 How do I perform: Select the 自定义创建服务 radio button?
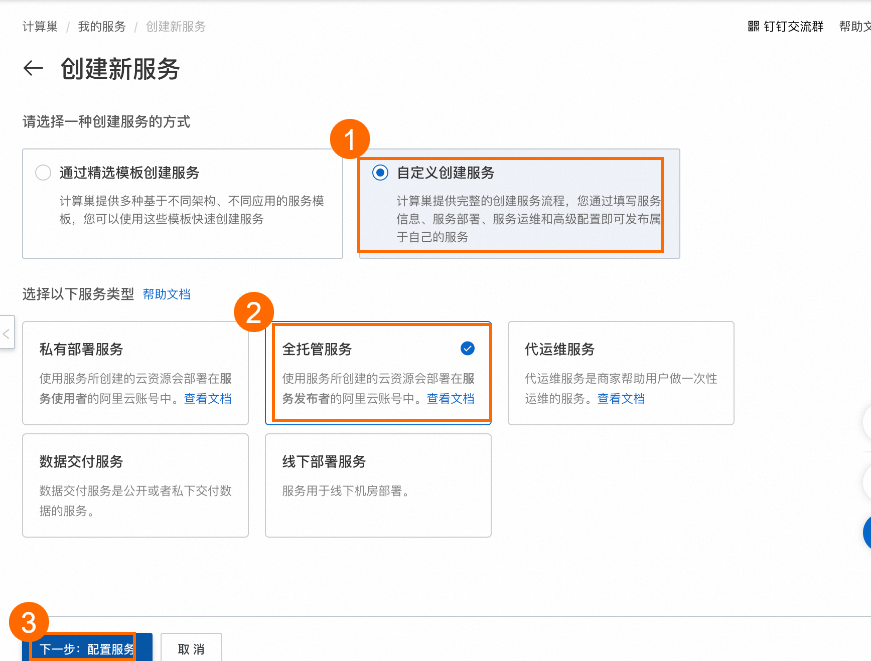380,173
